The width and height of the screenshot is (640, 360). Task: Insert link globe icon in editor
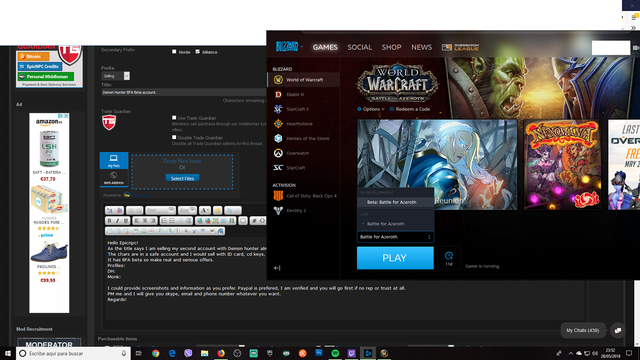coord(199,221)
